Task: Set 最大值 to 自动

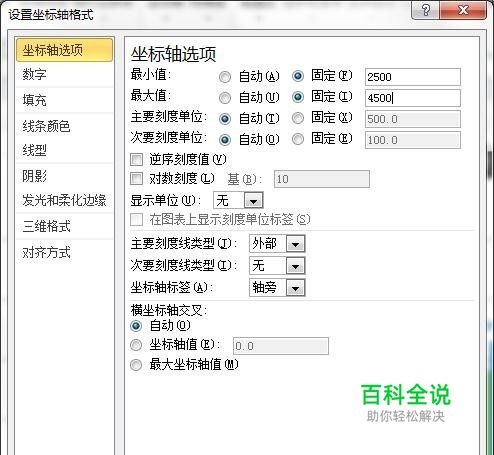Action: 225,98
